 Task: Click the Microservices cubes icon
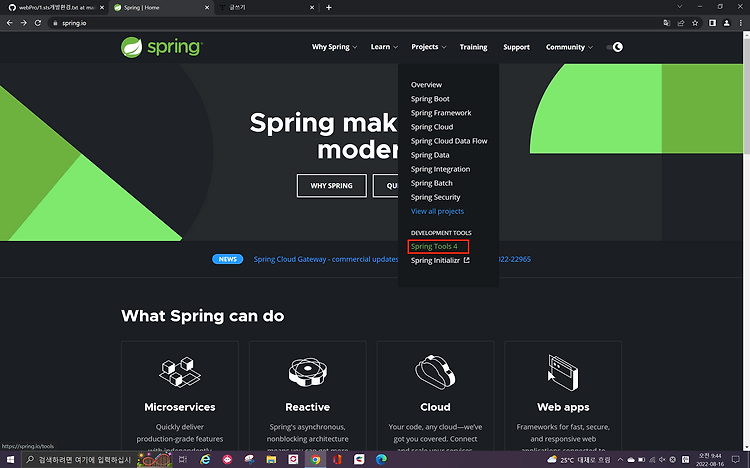tap(180, 372)
